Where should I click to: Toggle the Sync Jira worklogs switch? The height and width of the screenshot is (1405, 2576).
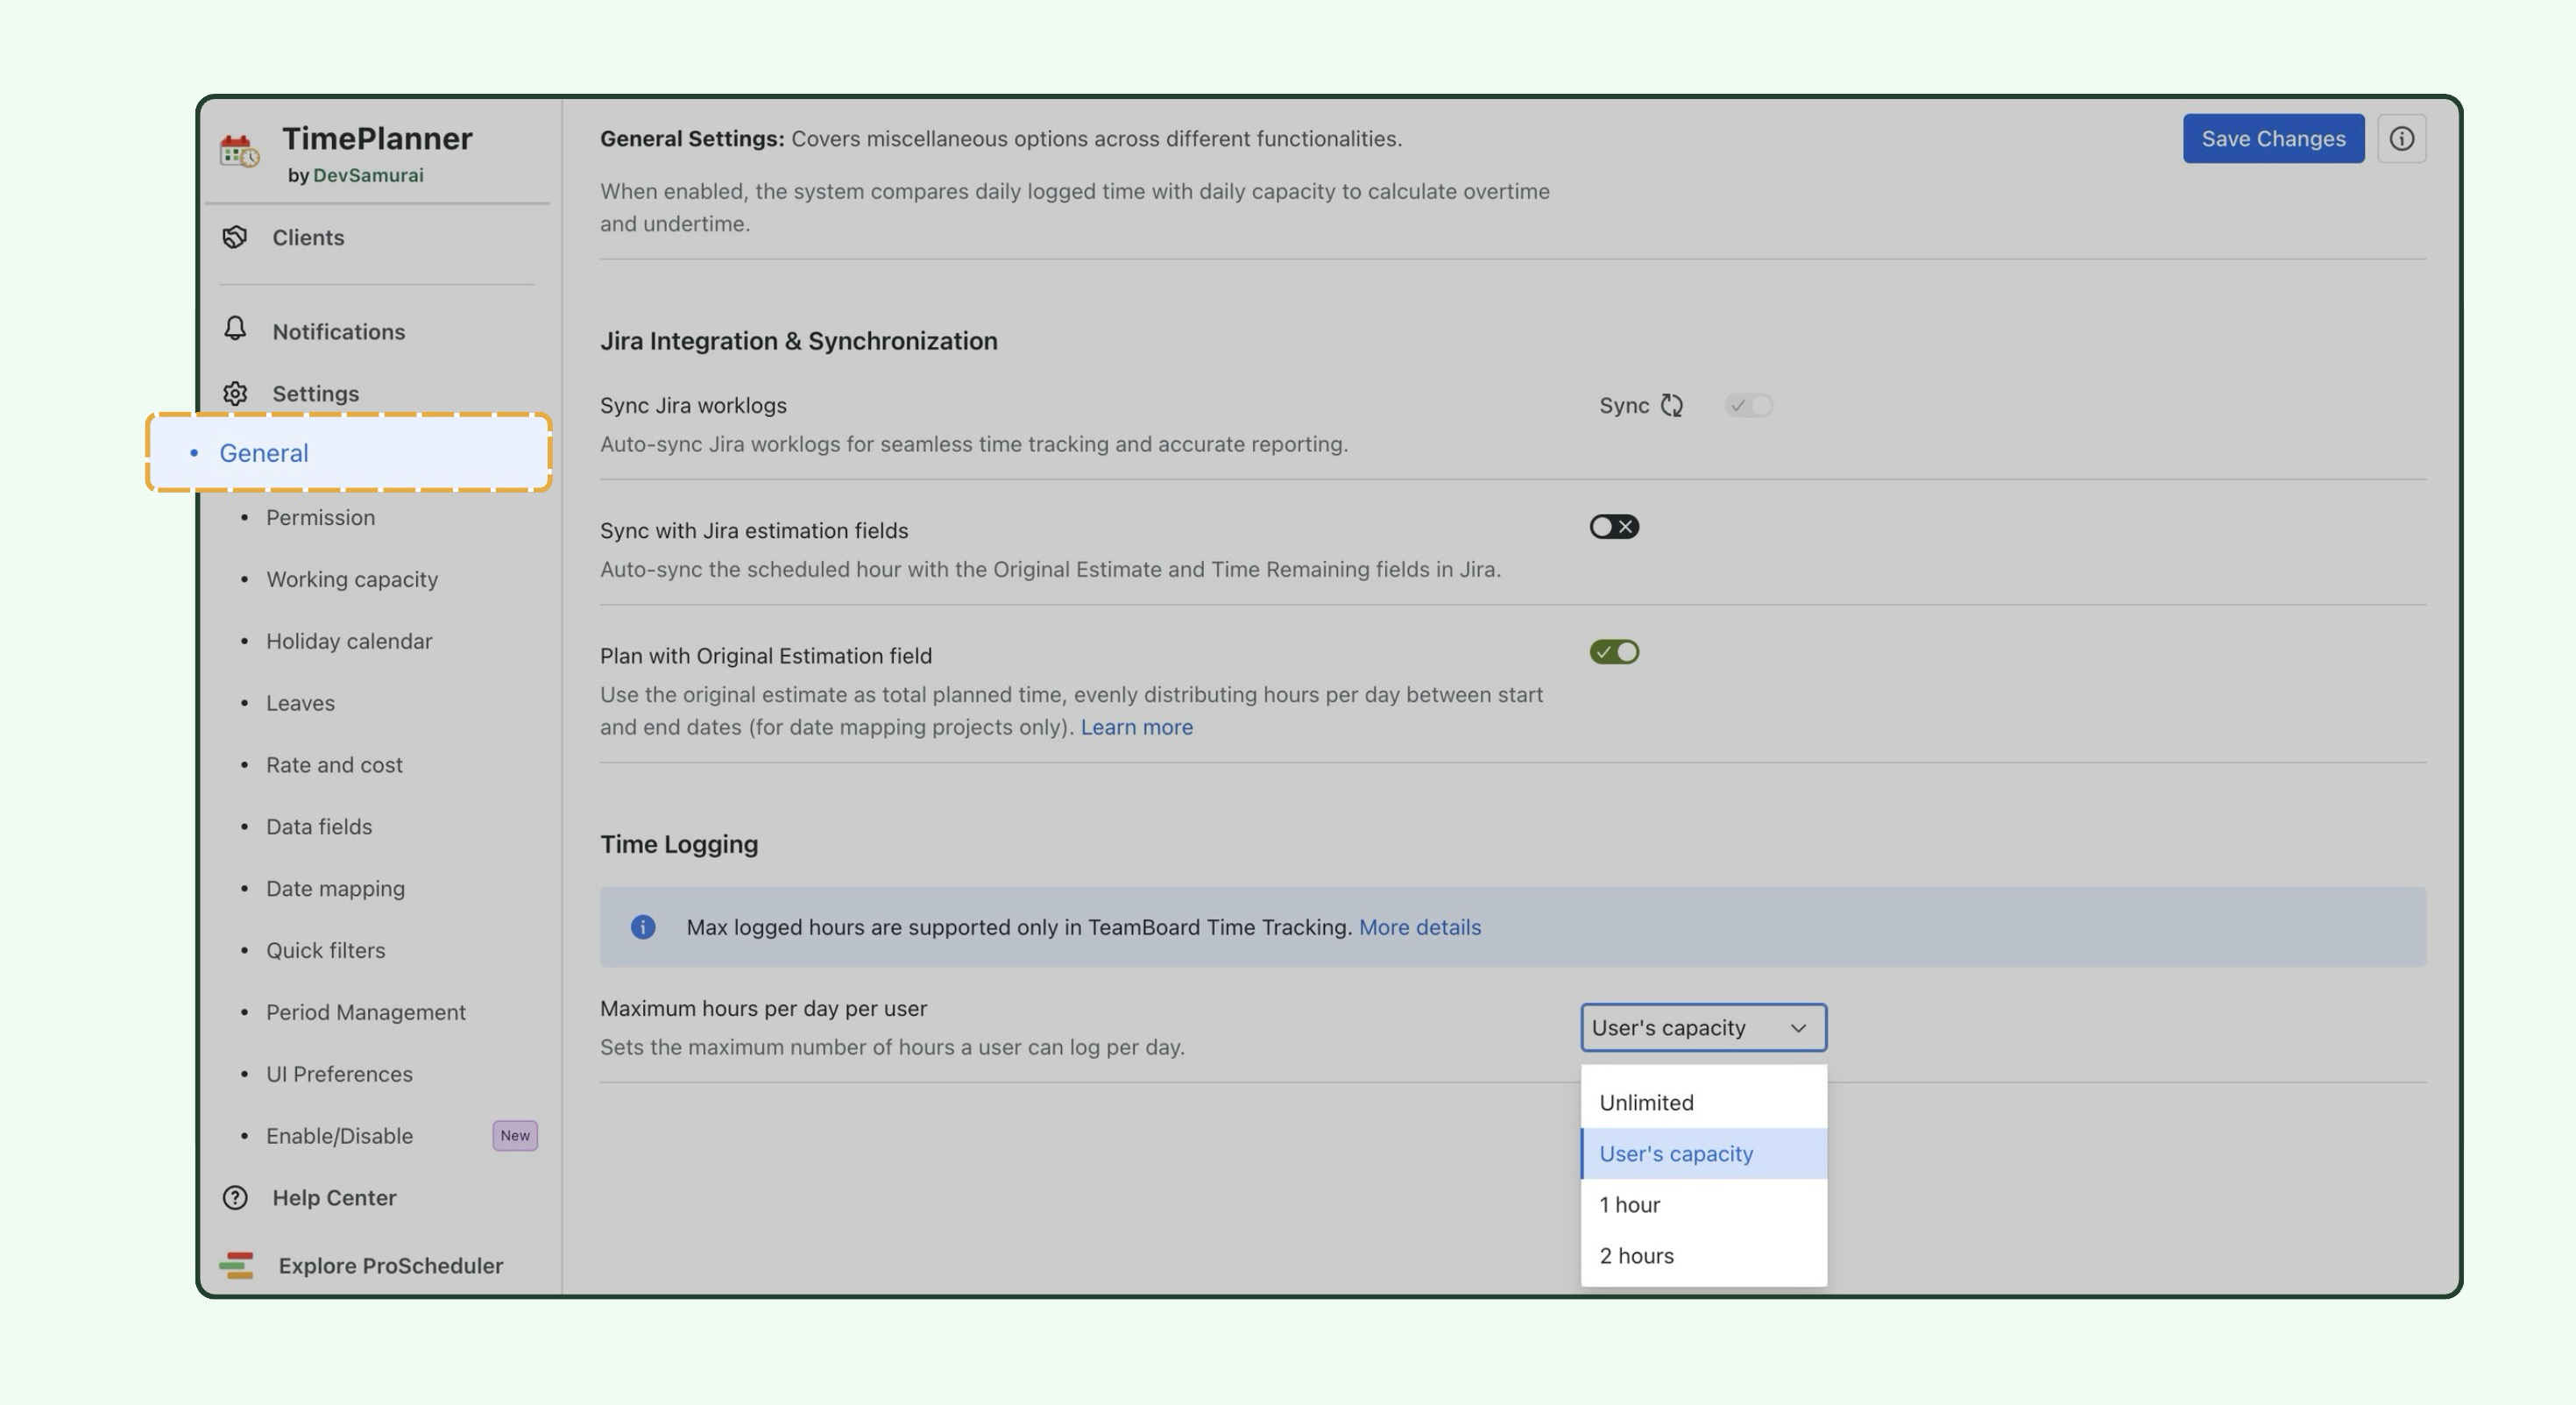tap(1748, 405)
